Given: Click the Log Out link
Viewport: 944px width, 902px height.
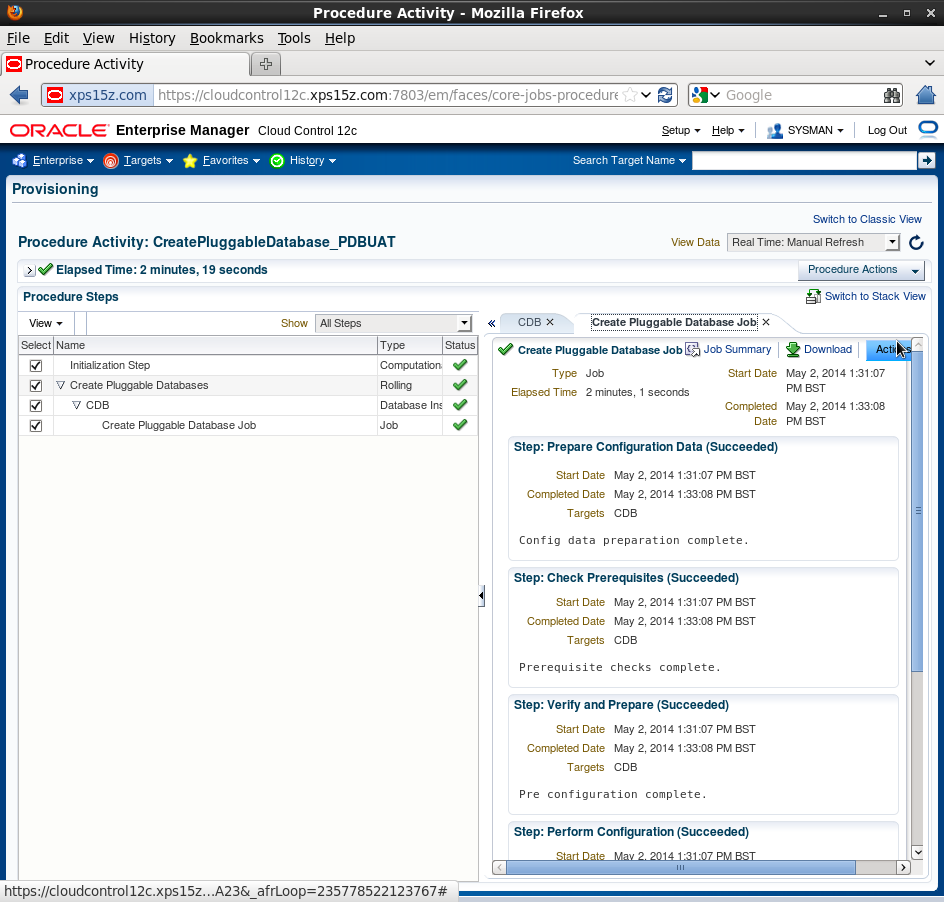Looking at the screenshot, I should click(x=887, y=131).
